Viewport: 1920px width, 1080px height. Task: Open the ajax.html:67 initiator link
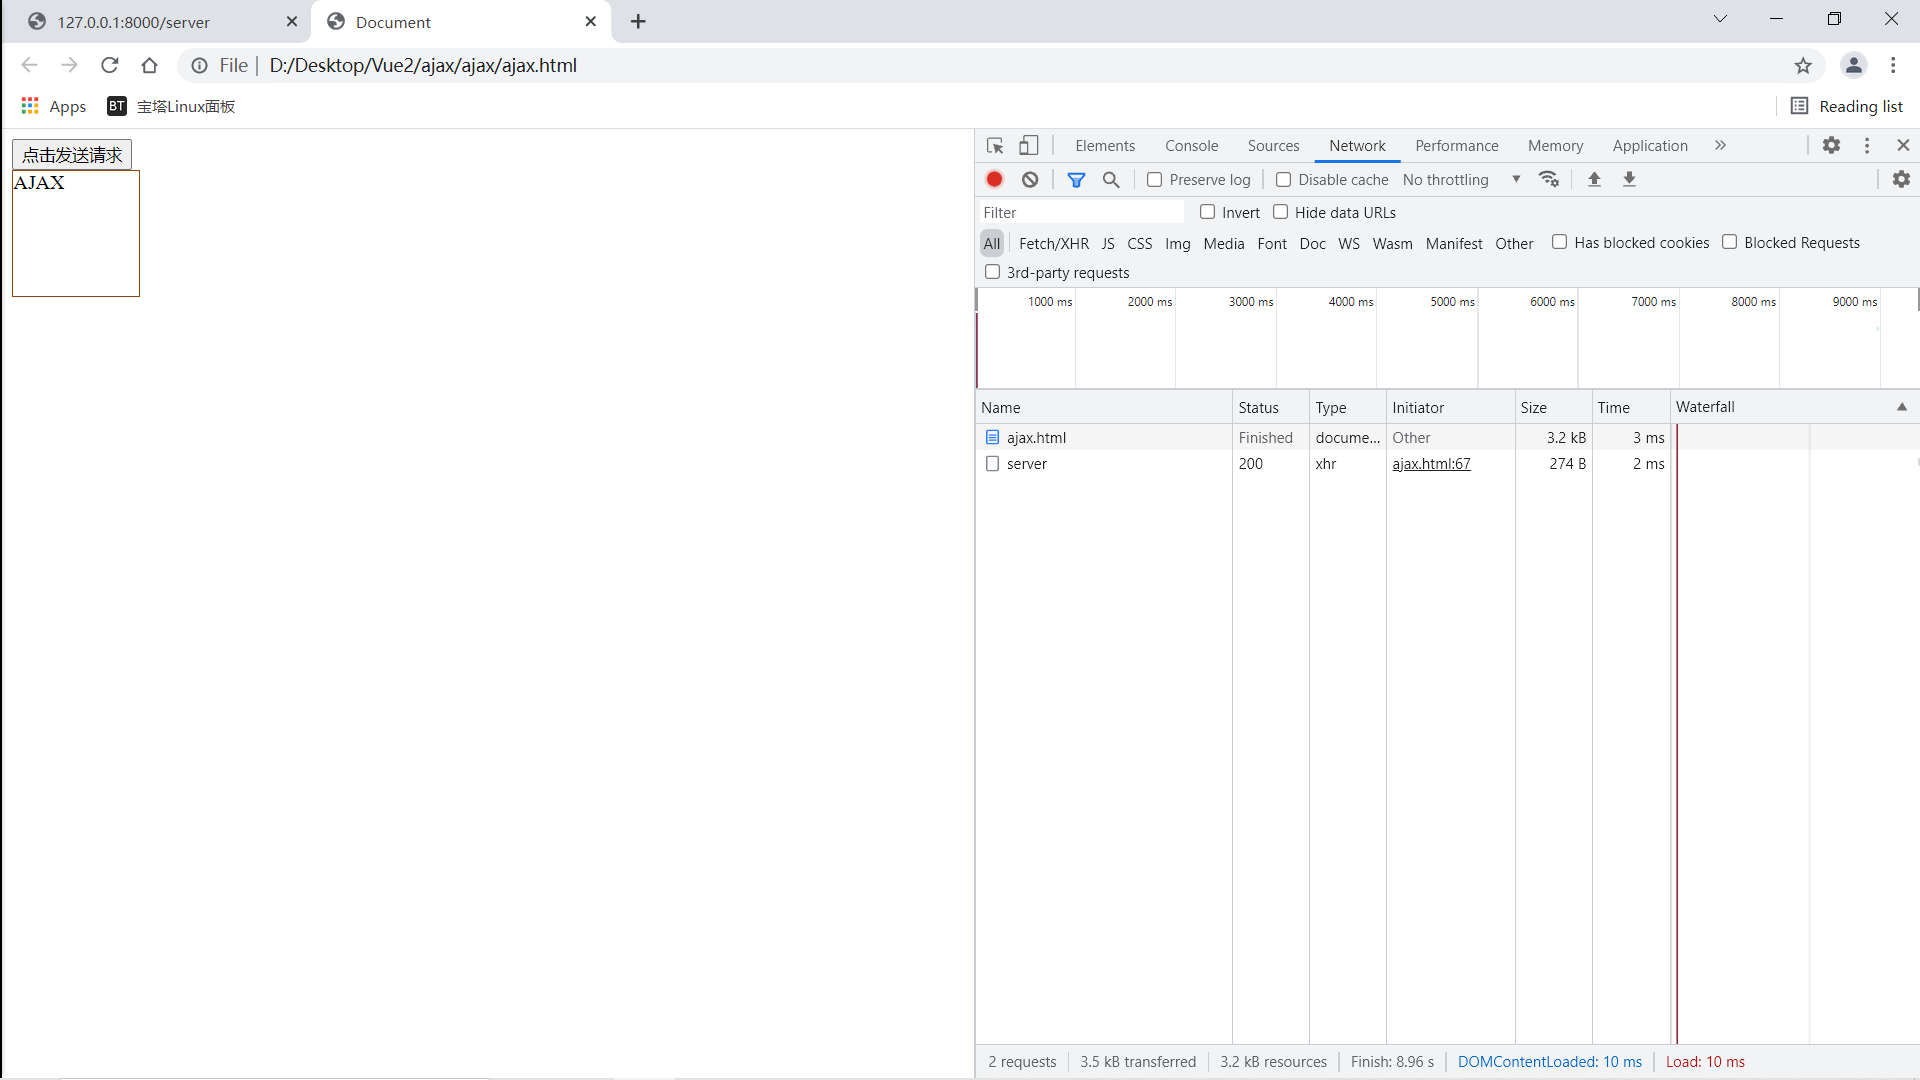click(1431, 464)
